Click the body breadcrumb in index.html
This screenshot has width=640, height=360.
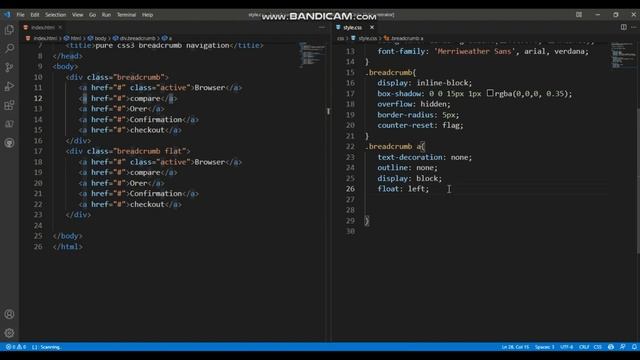[100, 38]
